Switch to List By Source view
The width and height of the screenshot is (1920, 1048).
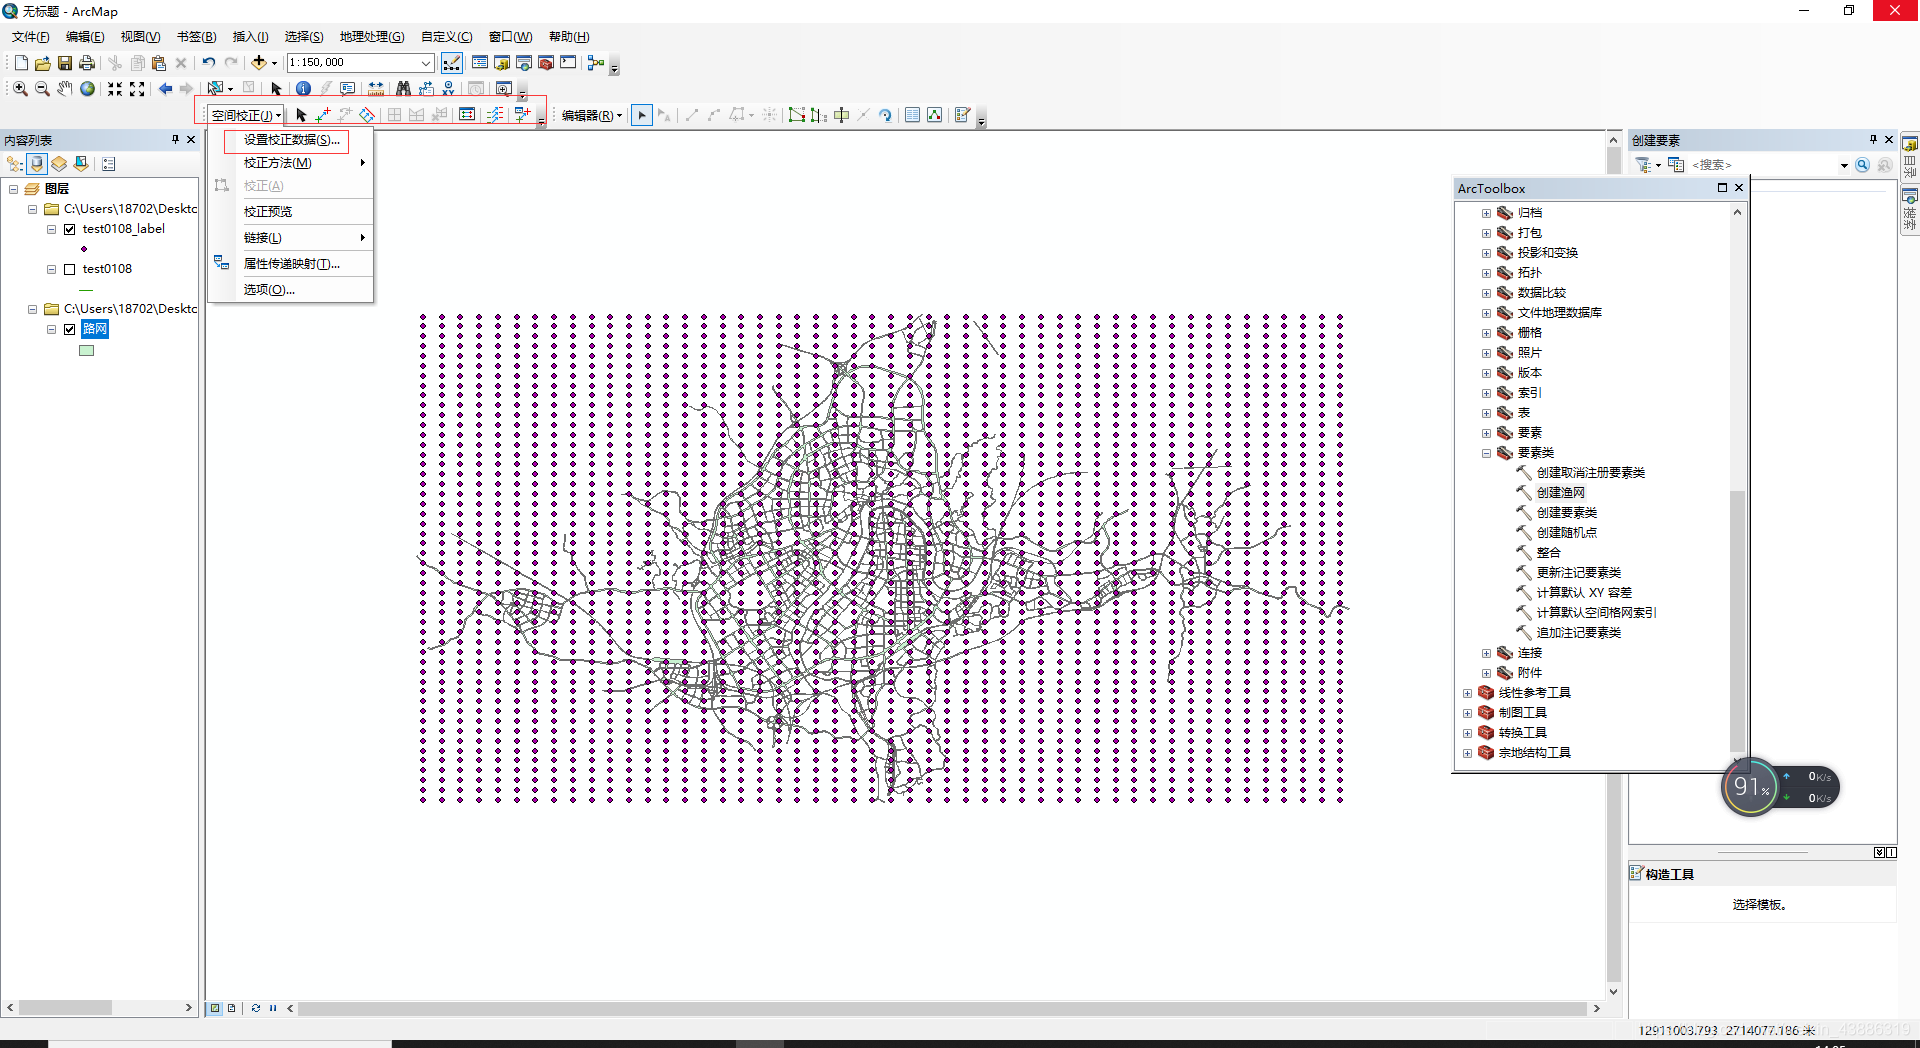pyautogui.click(x=37, y=164)
